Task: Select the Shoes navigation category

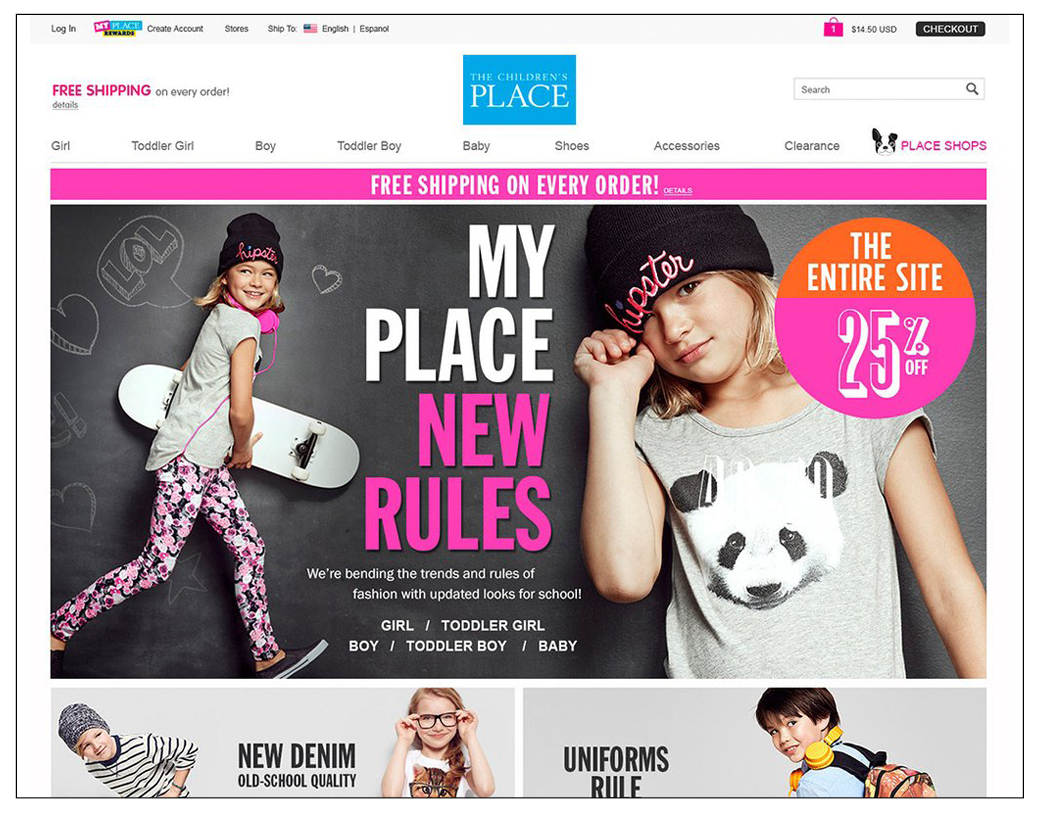Action: click(x=572, y=145)
